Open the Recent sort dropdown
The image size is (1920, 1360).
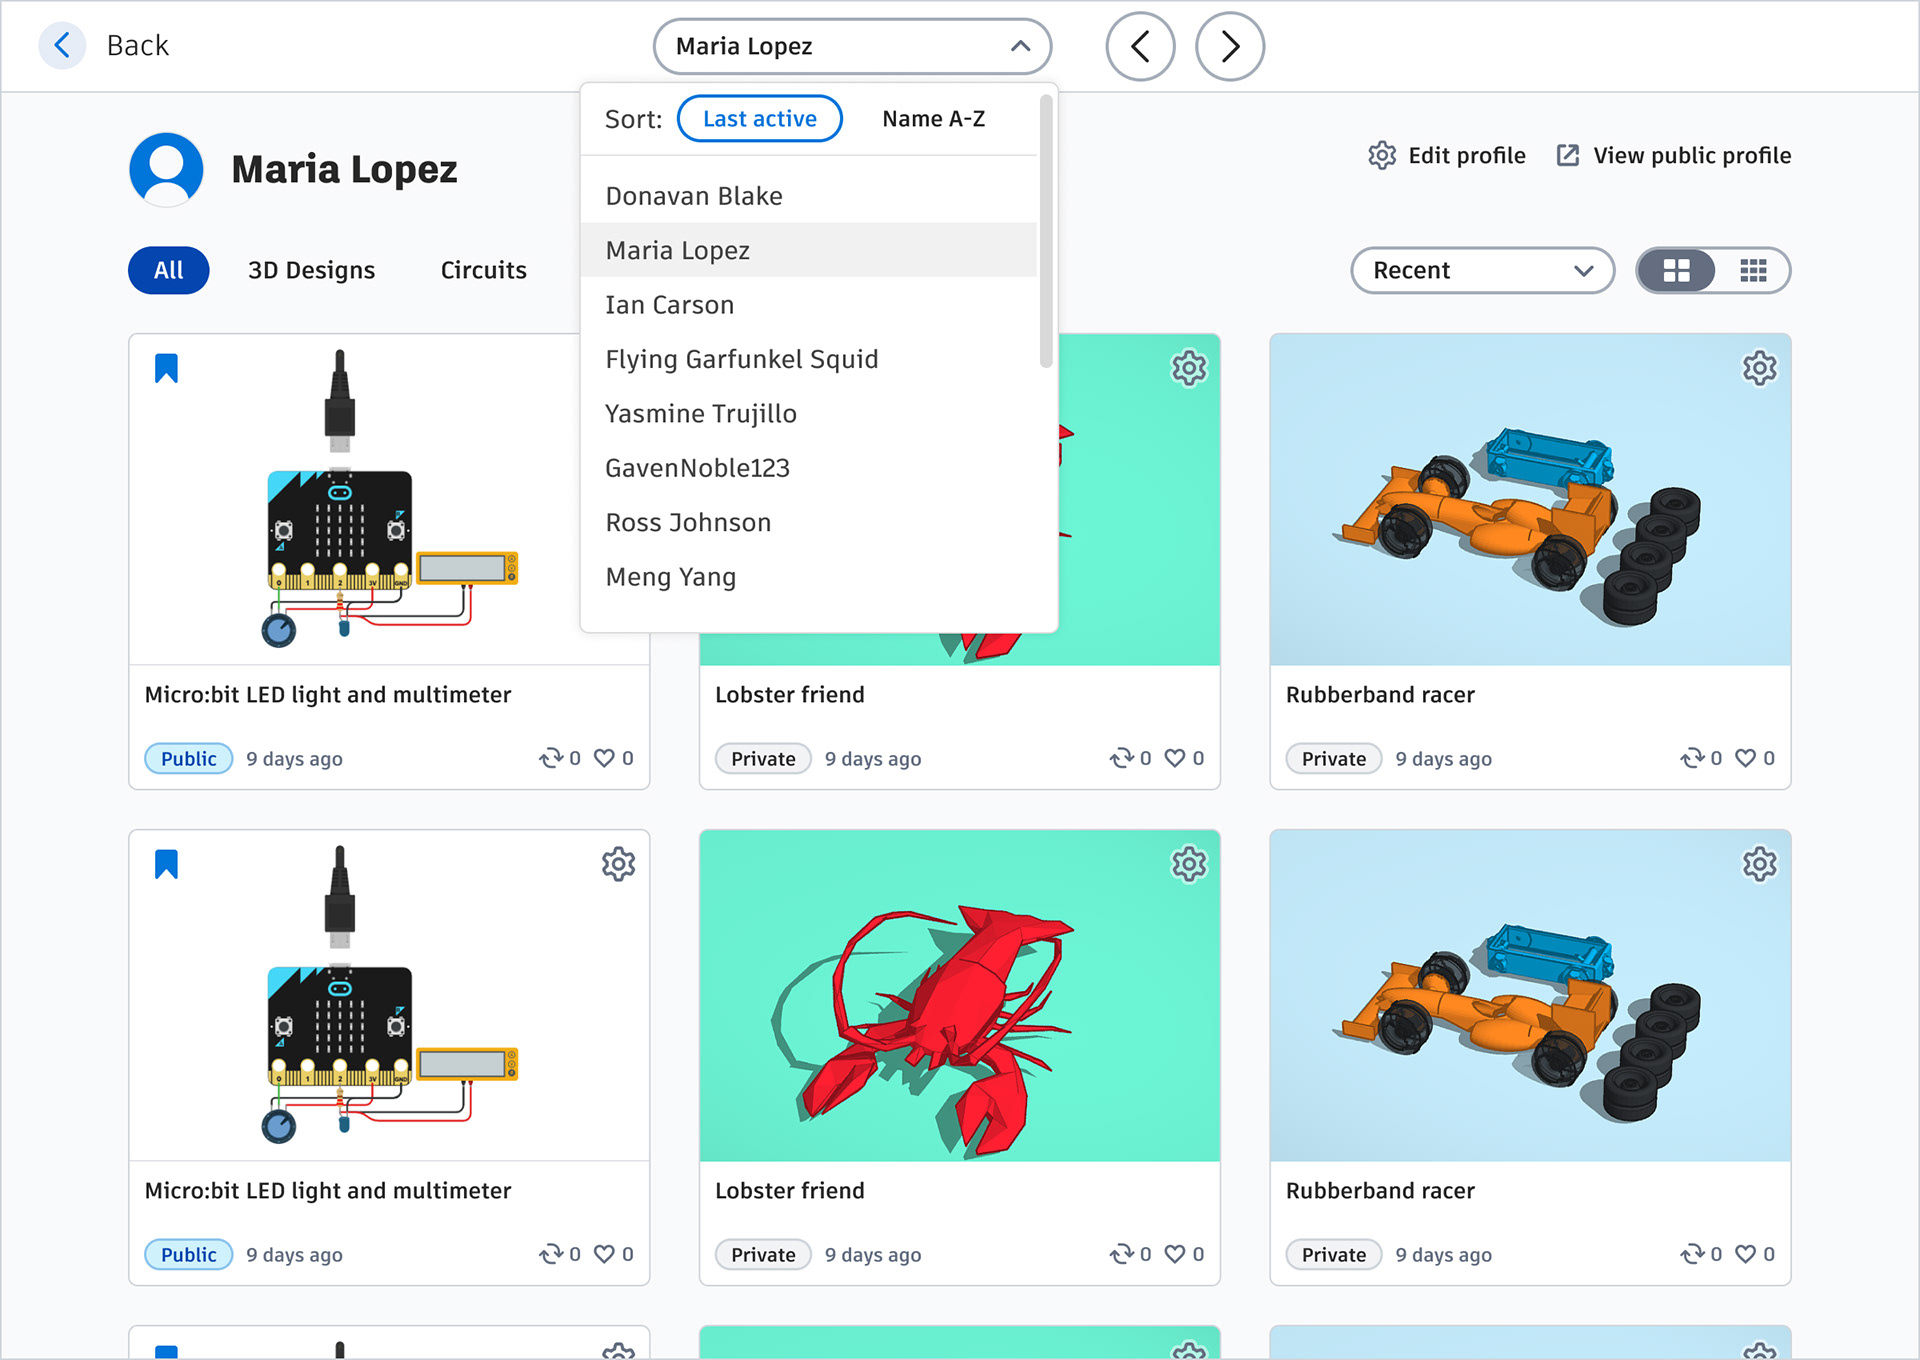coord(1481,270)
